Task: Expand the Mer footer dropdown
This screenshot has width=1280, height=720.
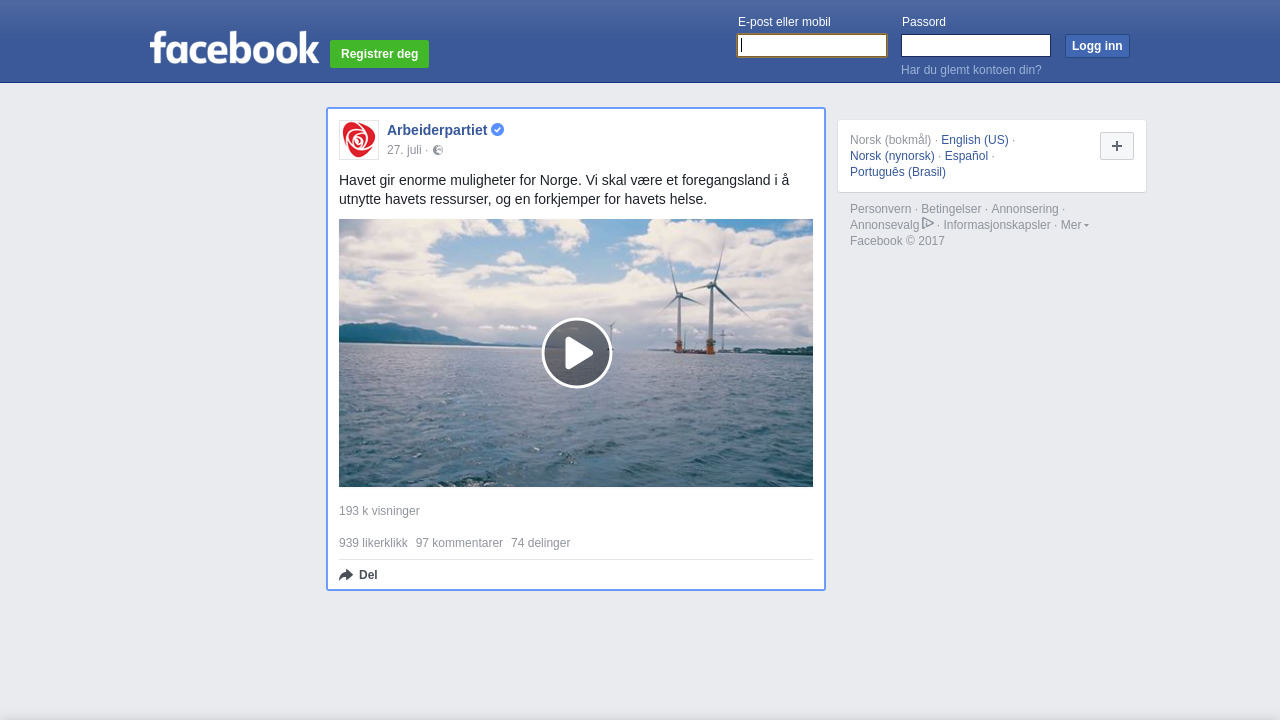Action: [x=1074, y=225]
